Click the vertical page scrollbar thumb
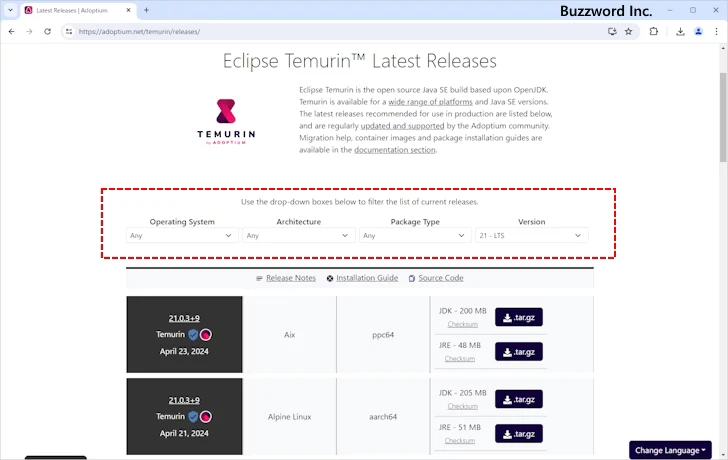Viewport: 728px width, 460px height. (723, 117)
